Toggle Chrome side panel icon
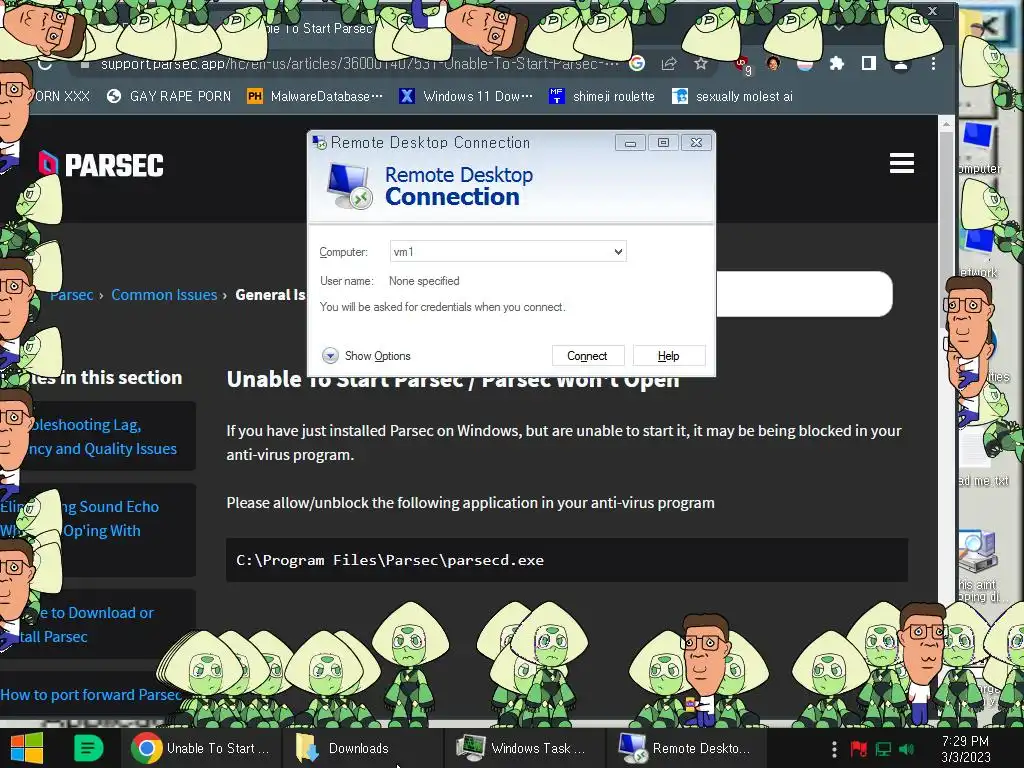Image resolution: width=1024 pixels, height=768 pixels. 869,63
